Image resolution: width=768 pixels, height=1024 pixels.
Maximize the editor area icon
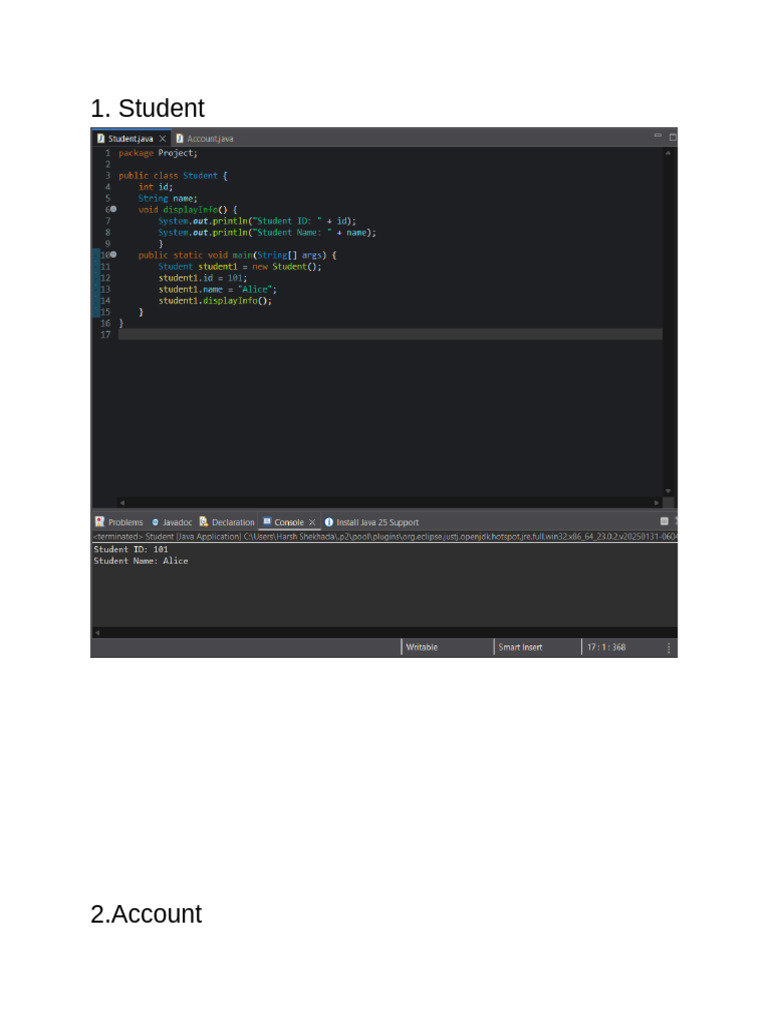click(x=672, y=136)
